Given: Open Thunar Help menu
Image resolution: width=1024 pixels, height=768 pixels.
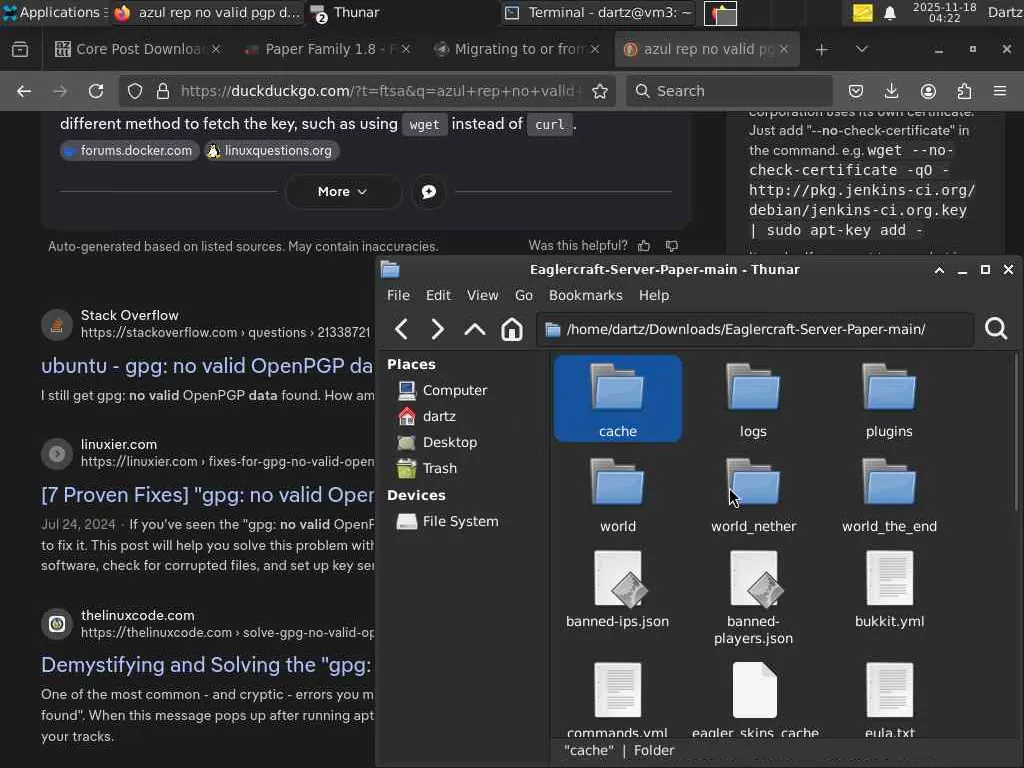Looking at the screenshot, I should coord(654,295).
